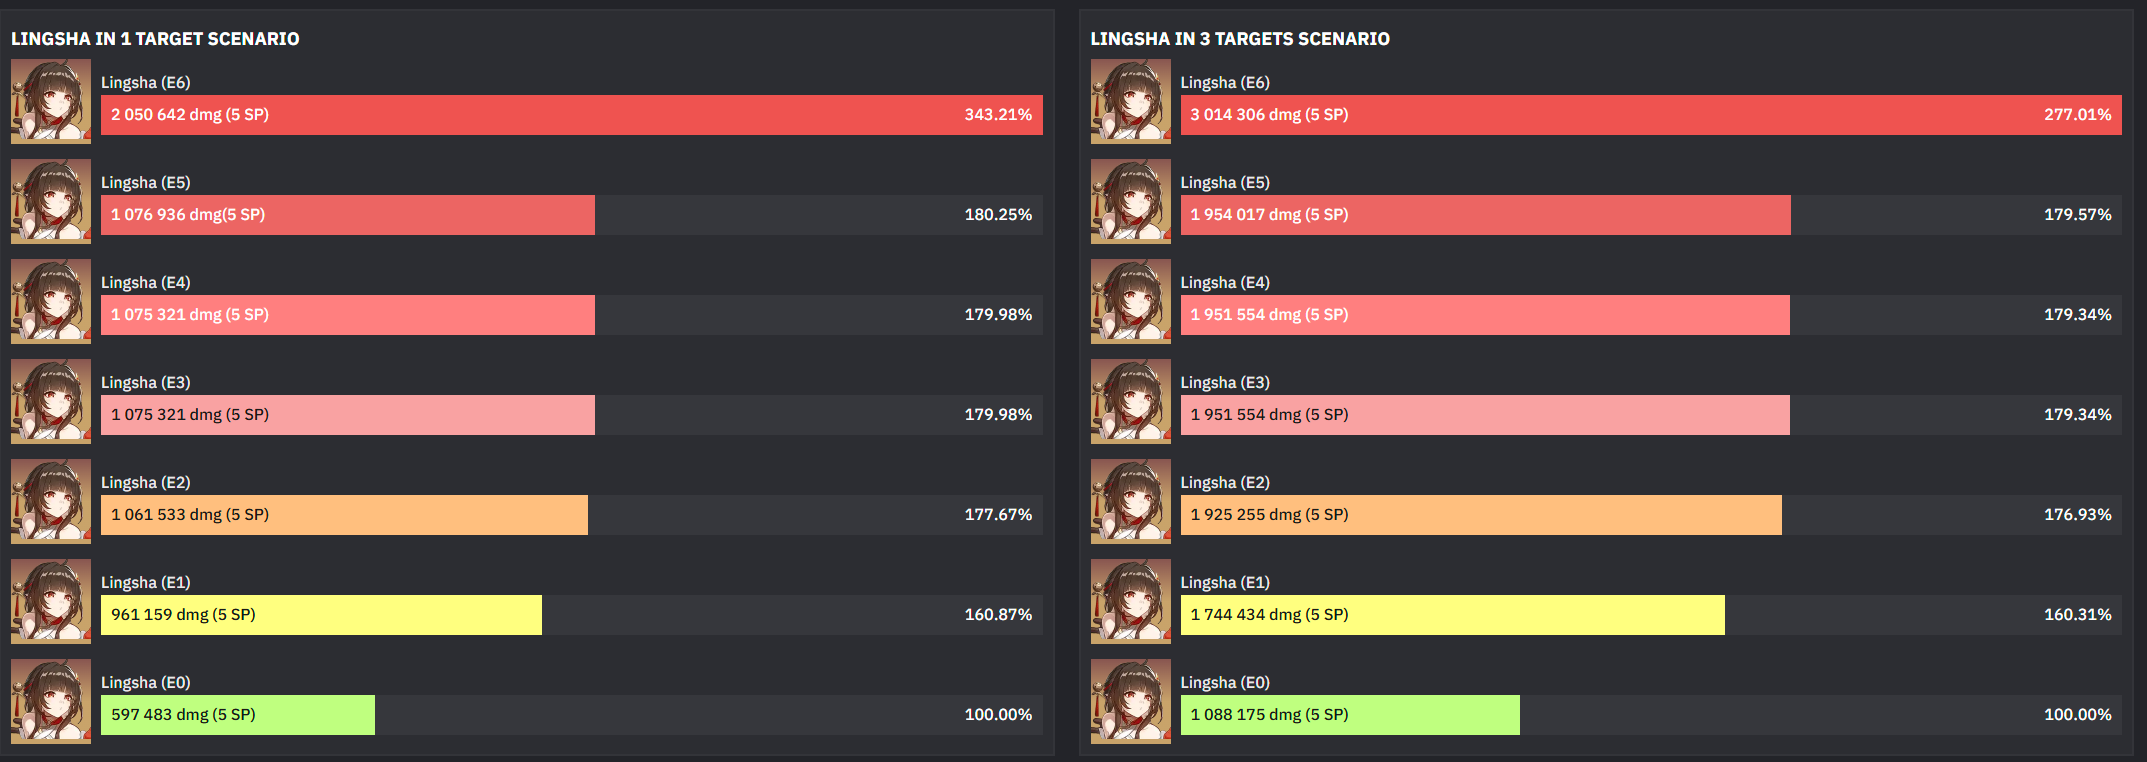Viewport: 2147px width, 762px height.
Task: Click the 1 088 175 dmg green bar
Action: point(1350,715)
